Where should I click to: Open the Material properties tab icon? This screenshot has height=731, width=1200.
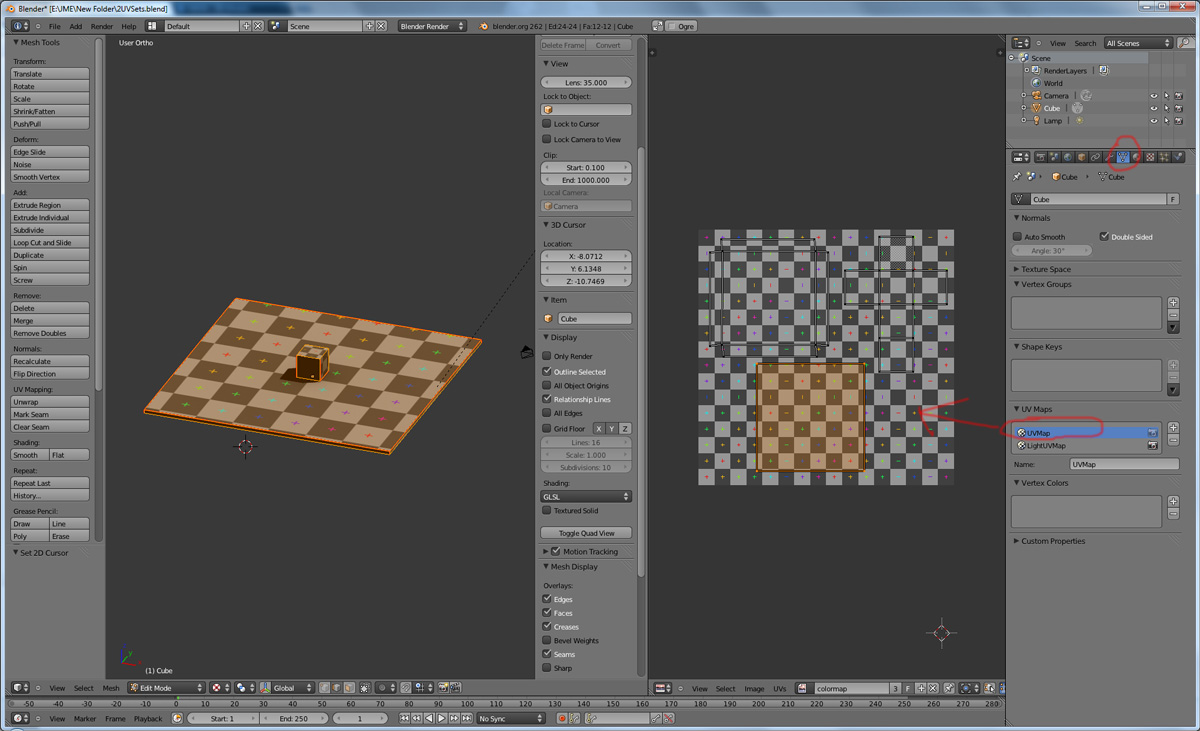[1137, 157]
